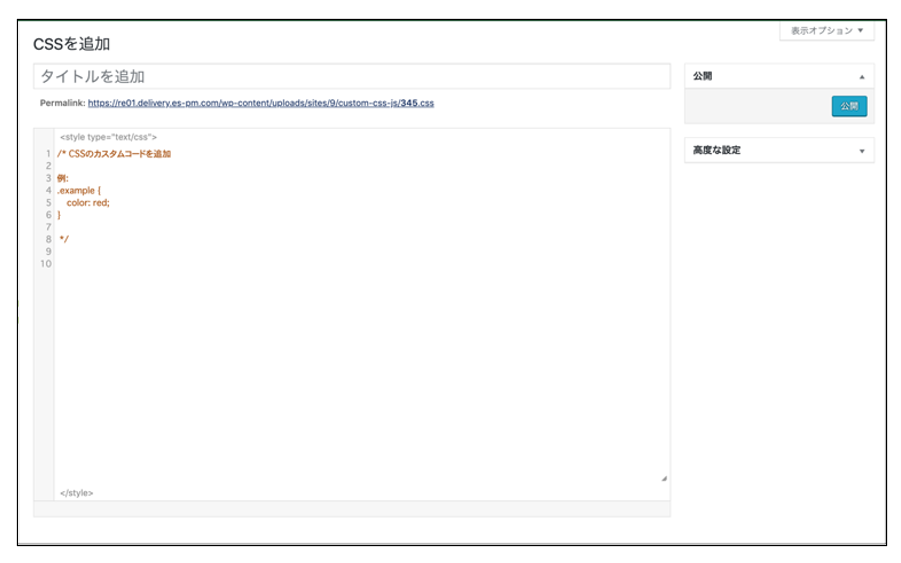The image size is (901, 563).
Task: Collapse the 公開 panel using its arrow
Action: (861, 77)
